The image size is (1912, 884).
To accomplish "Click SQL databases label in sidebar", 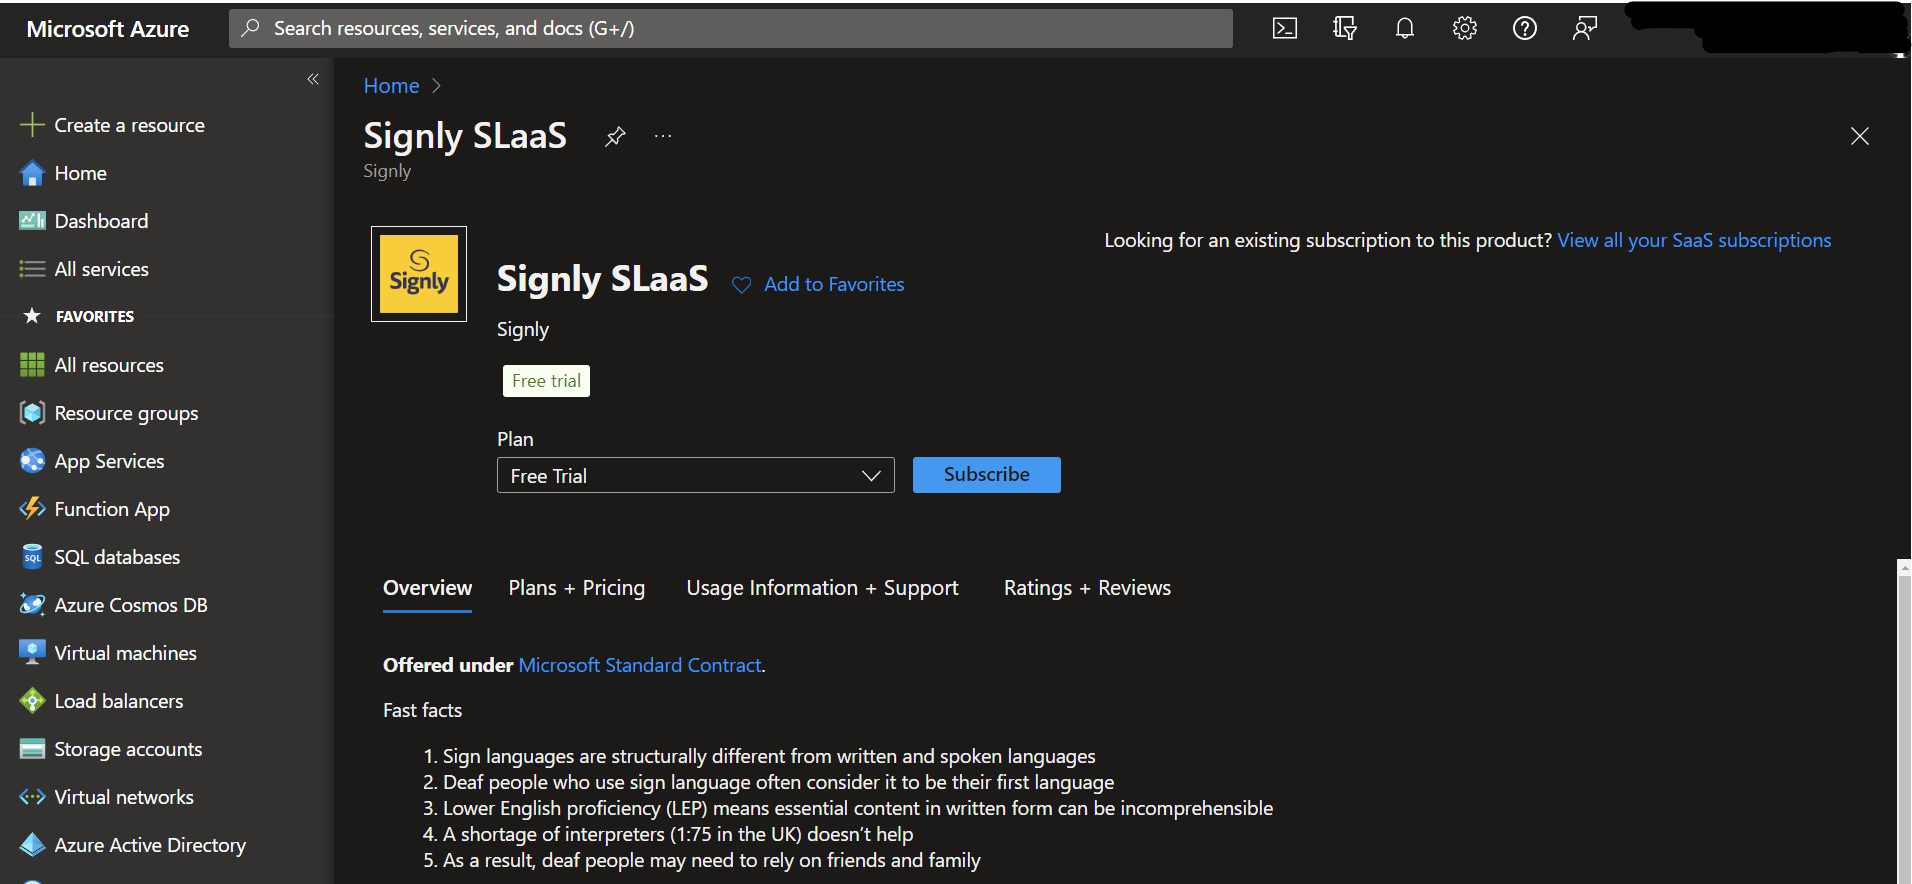I will coord(117,557).
